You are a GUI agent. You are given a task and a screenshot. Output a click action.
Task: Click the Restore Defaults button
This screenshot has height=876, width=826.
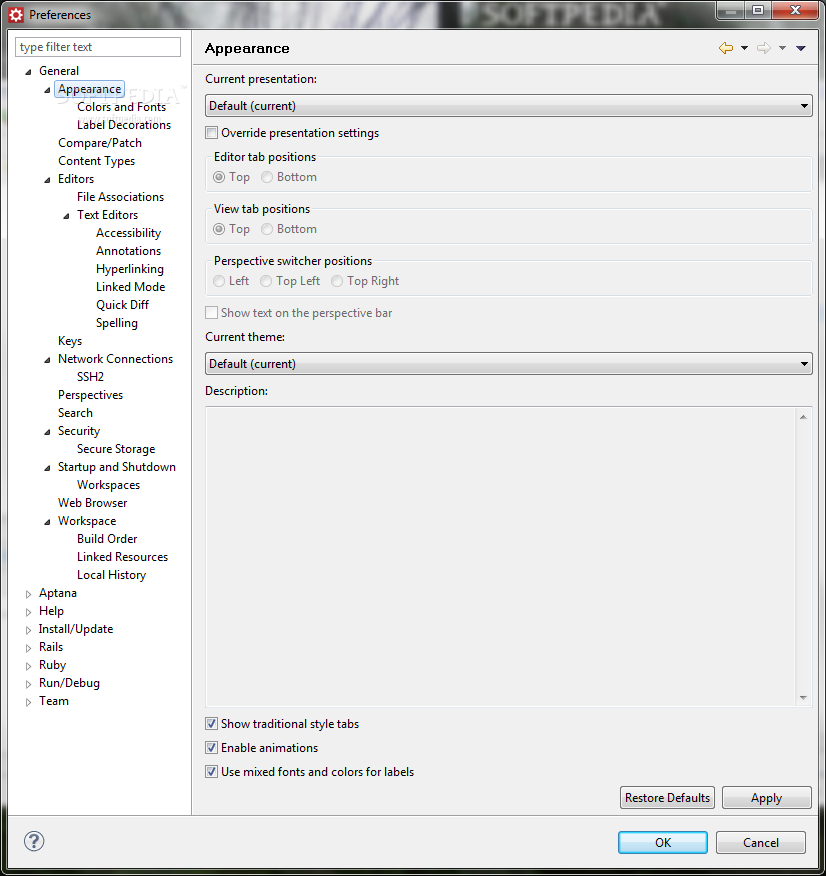pos(667,798)
